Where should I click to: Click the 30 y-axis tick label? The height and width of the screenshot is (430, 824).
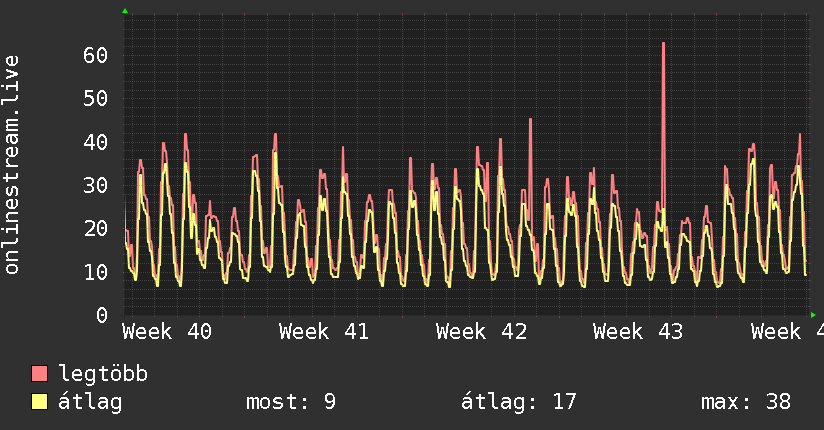[x=95, y=185]
